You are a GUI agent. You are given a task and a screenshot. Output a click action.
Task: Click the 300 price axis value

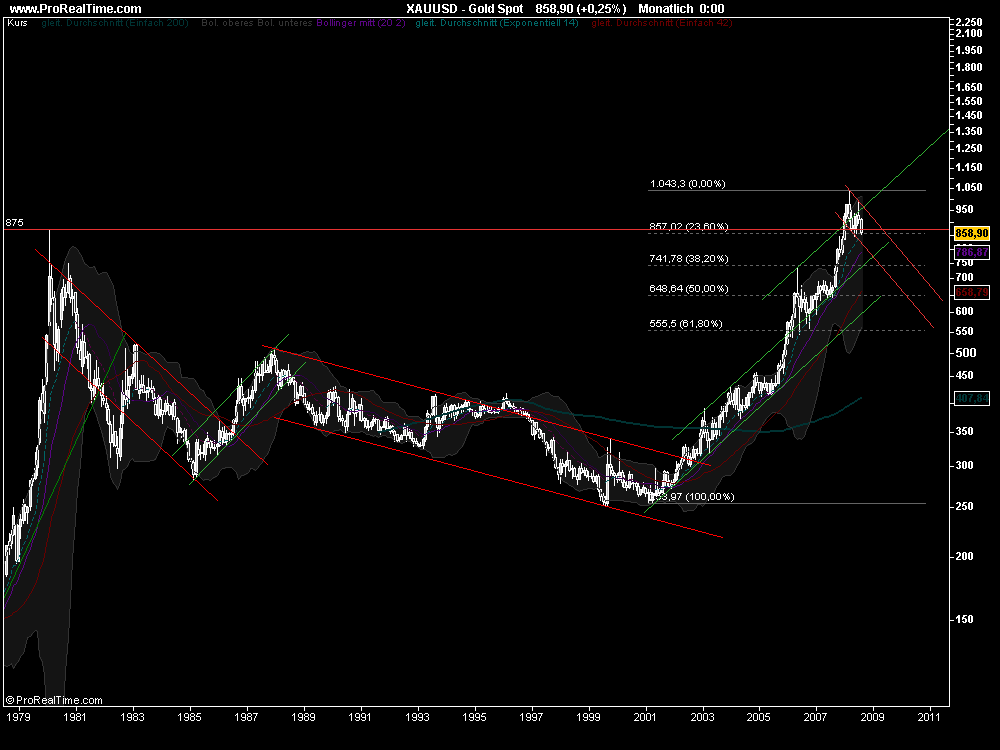coord(964,466)
